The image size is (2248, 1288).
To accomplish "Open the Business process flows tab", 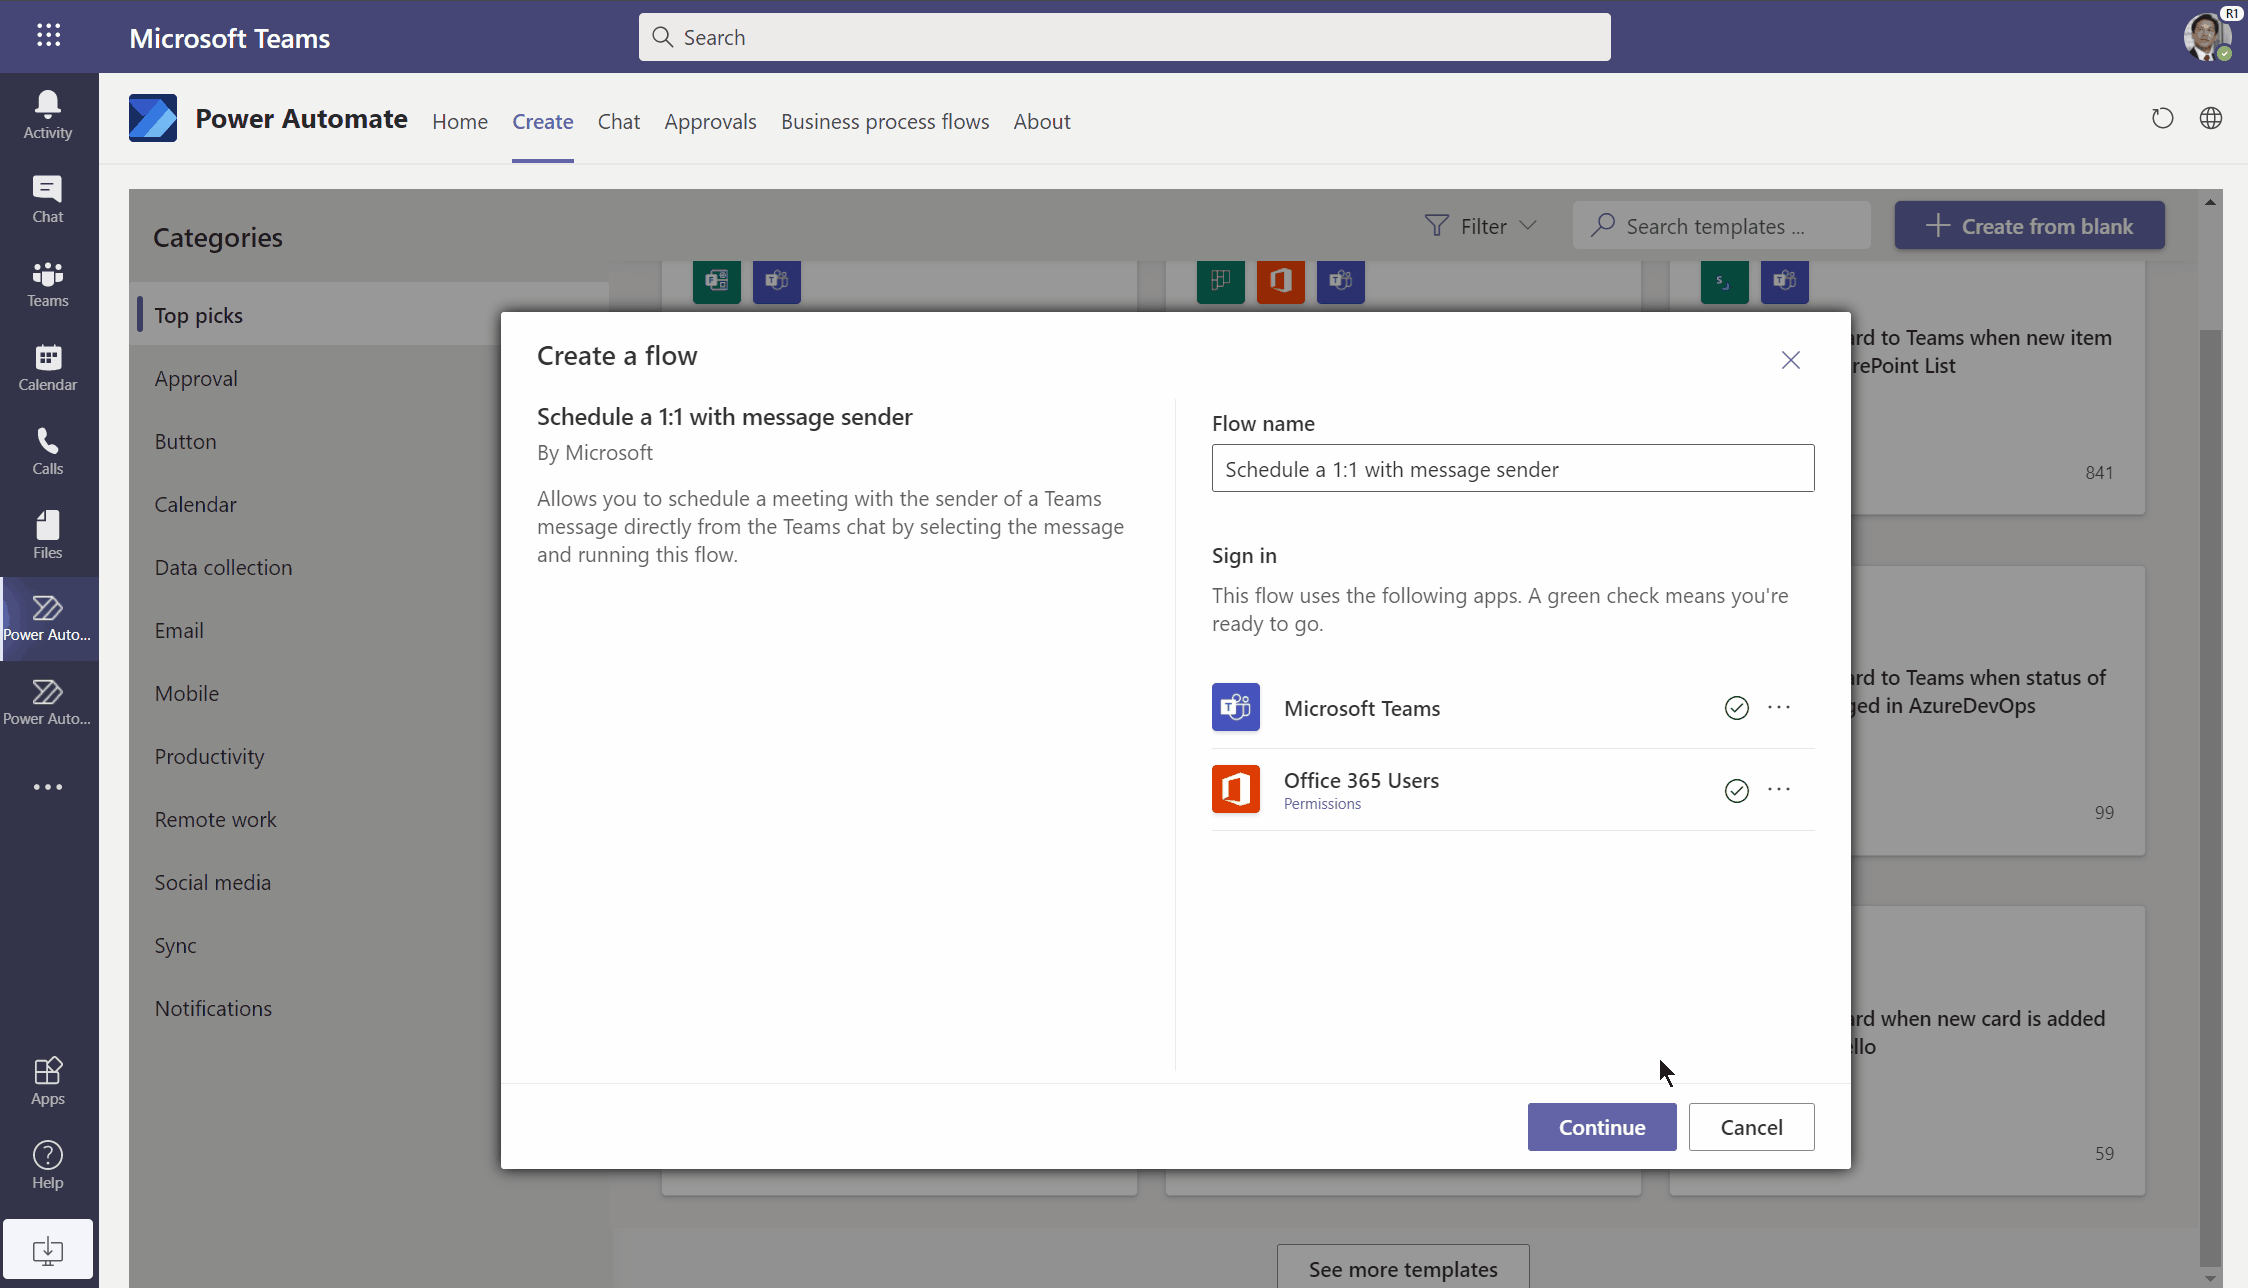I will (884, 121).
